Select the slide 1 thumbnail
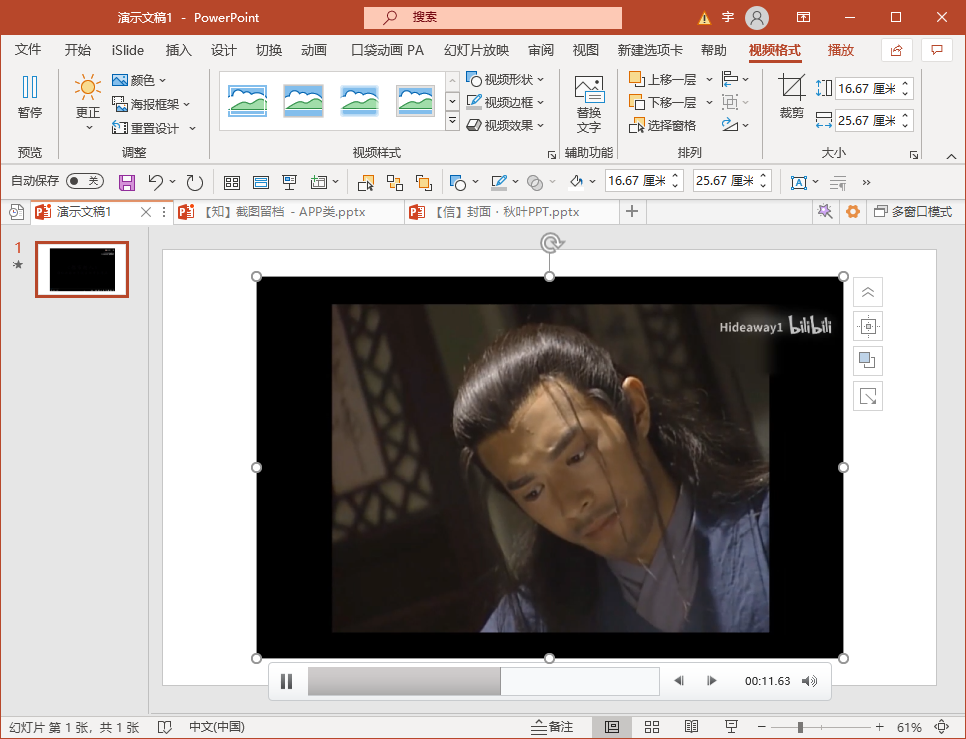 (x=82, y=269)
